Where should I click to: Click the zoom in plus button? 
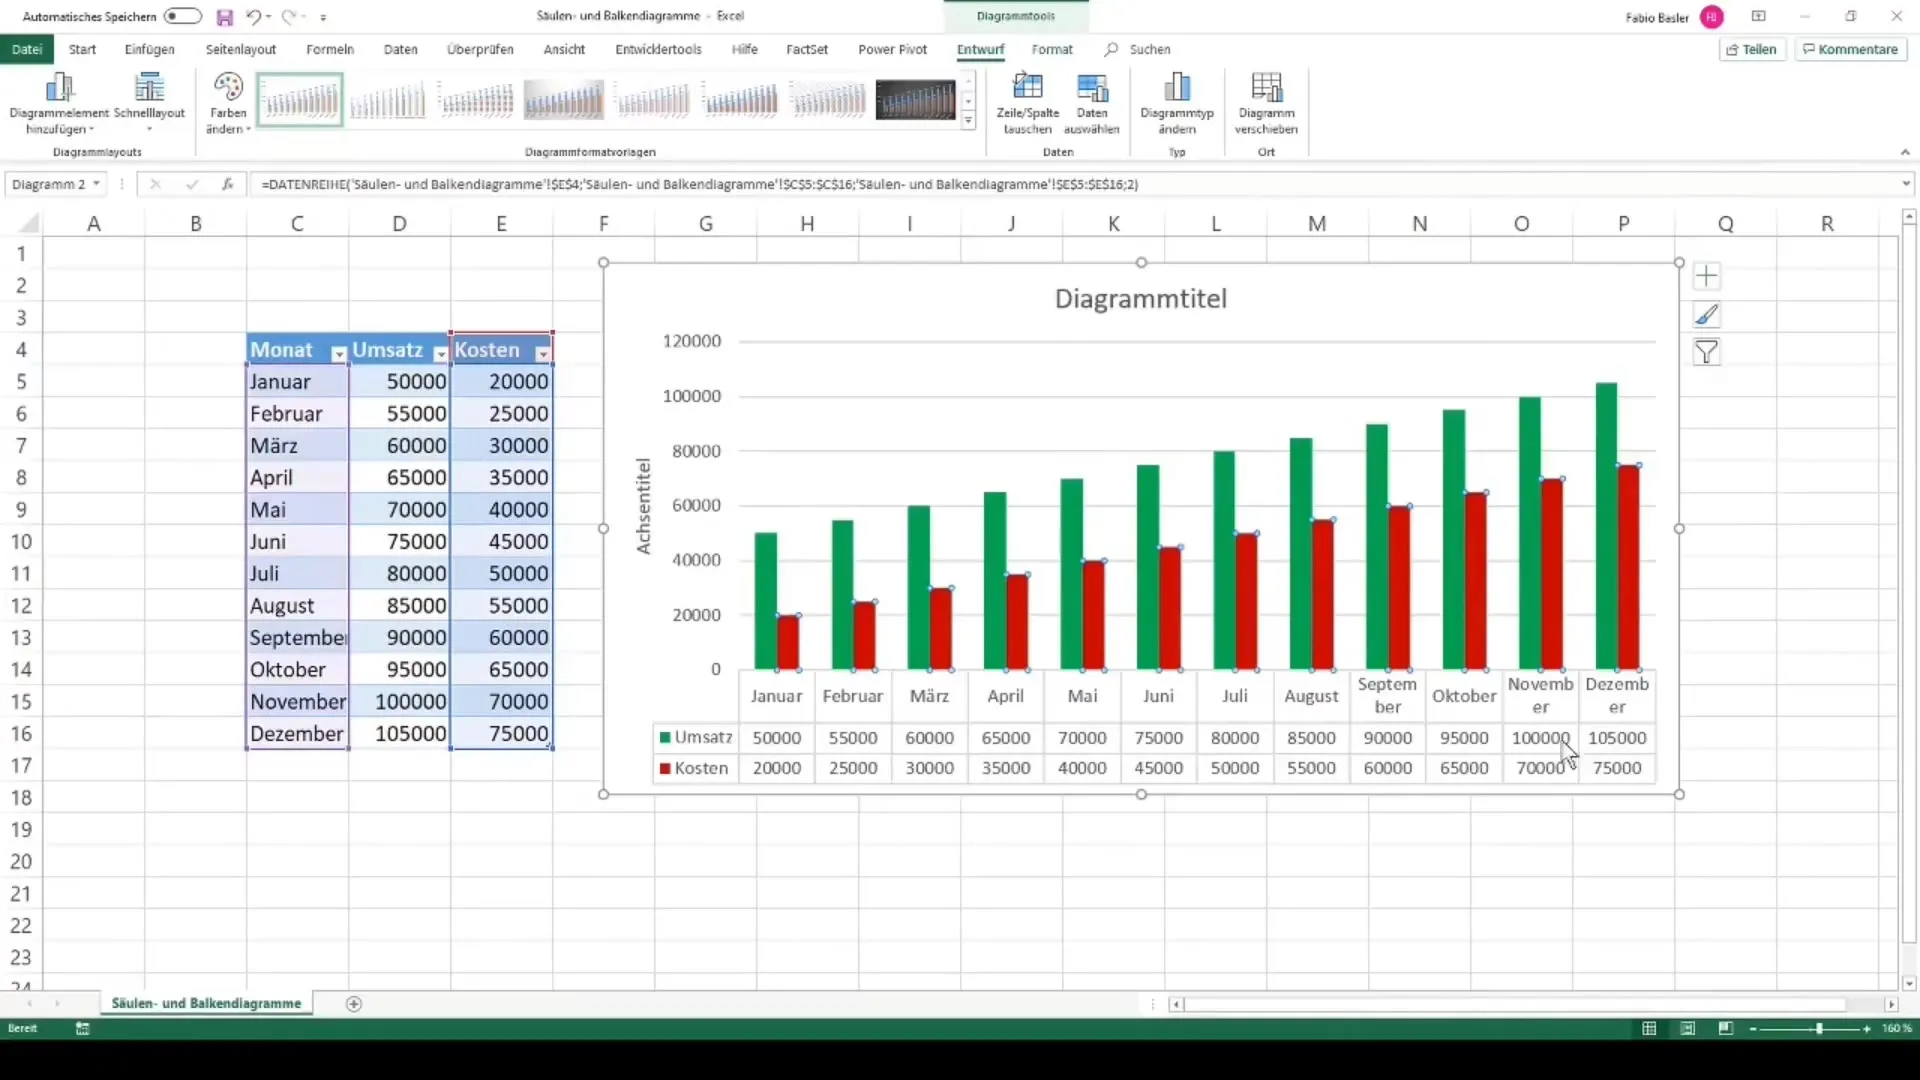1867,1029
